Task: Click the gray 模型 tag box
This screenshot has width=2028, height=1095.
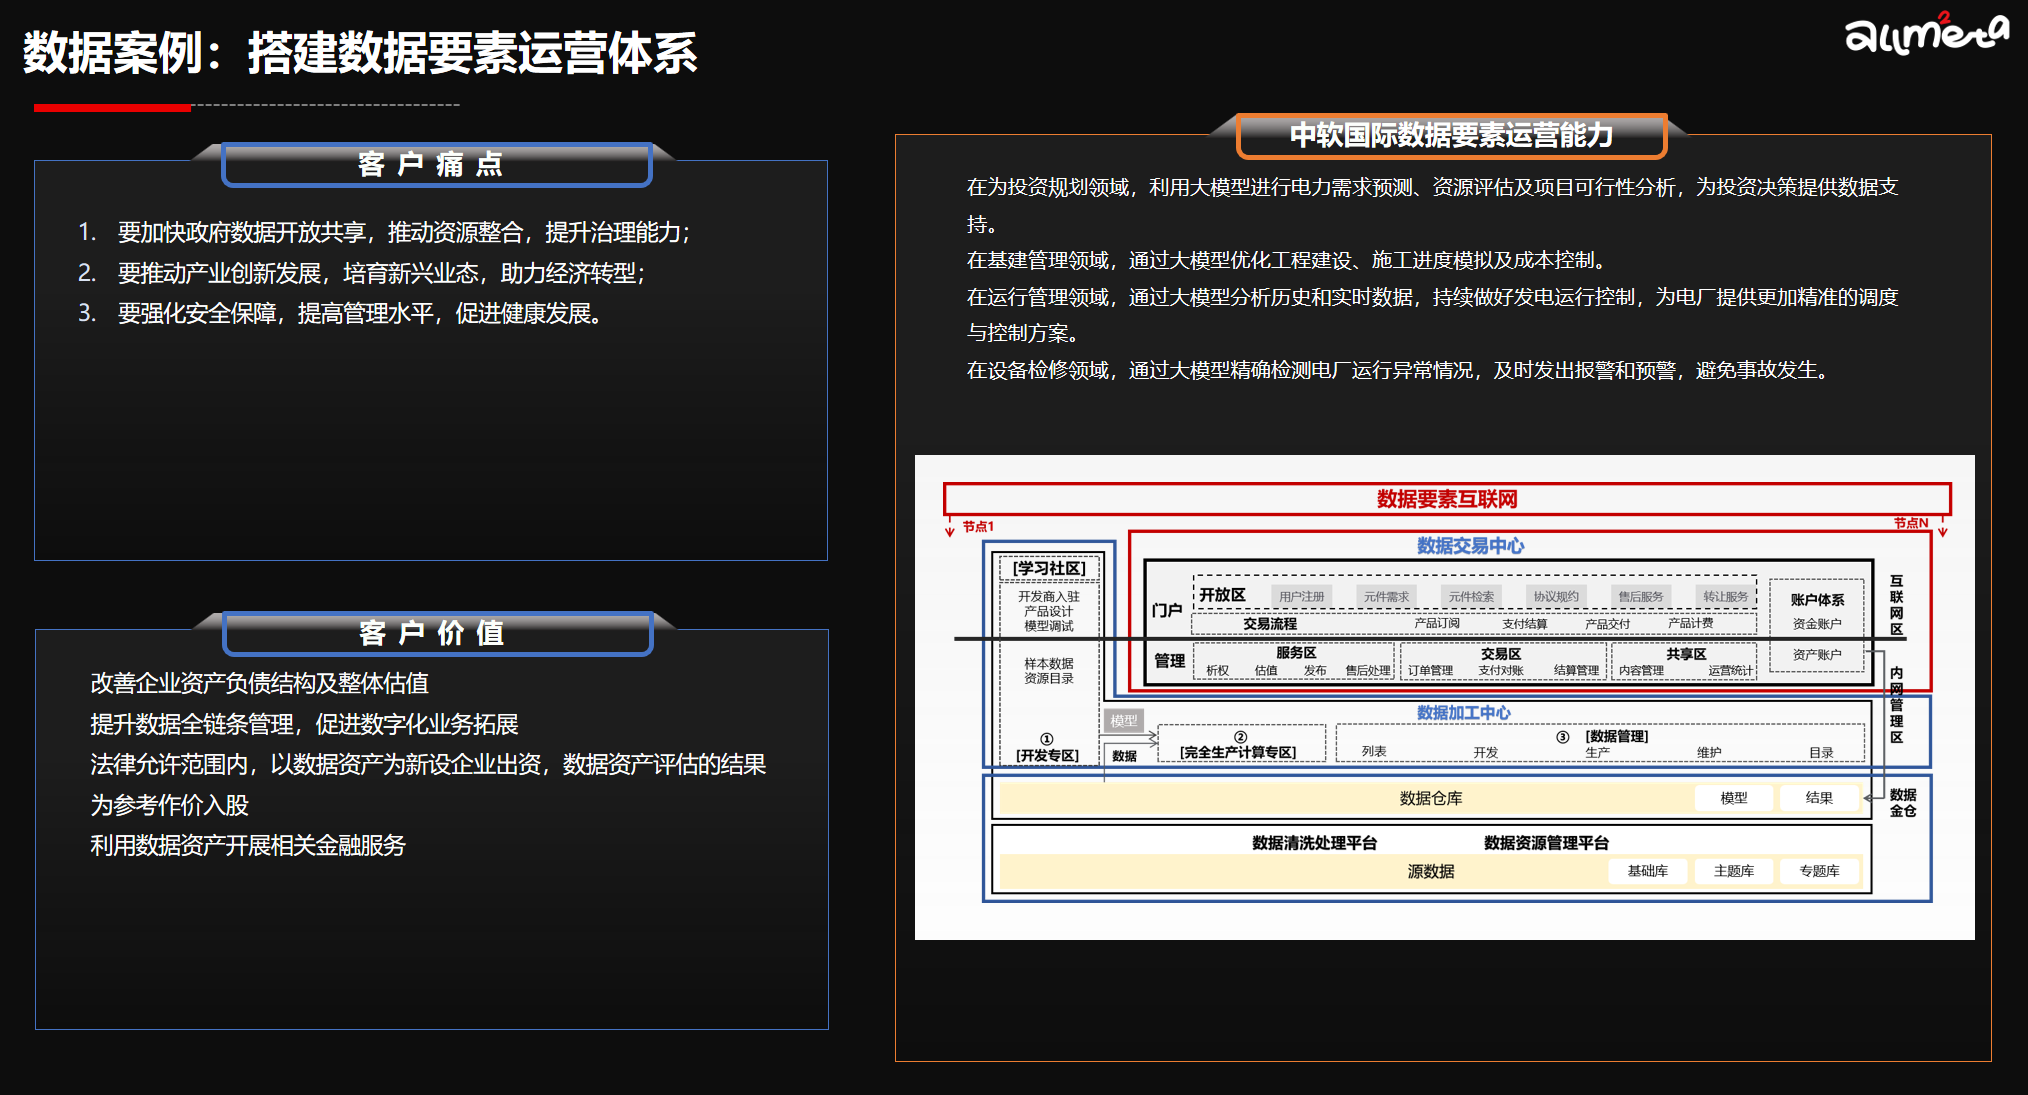Action: pos(1123,720)
